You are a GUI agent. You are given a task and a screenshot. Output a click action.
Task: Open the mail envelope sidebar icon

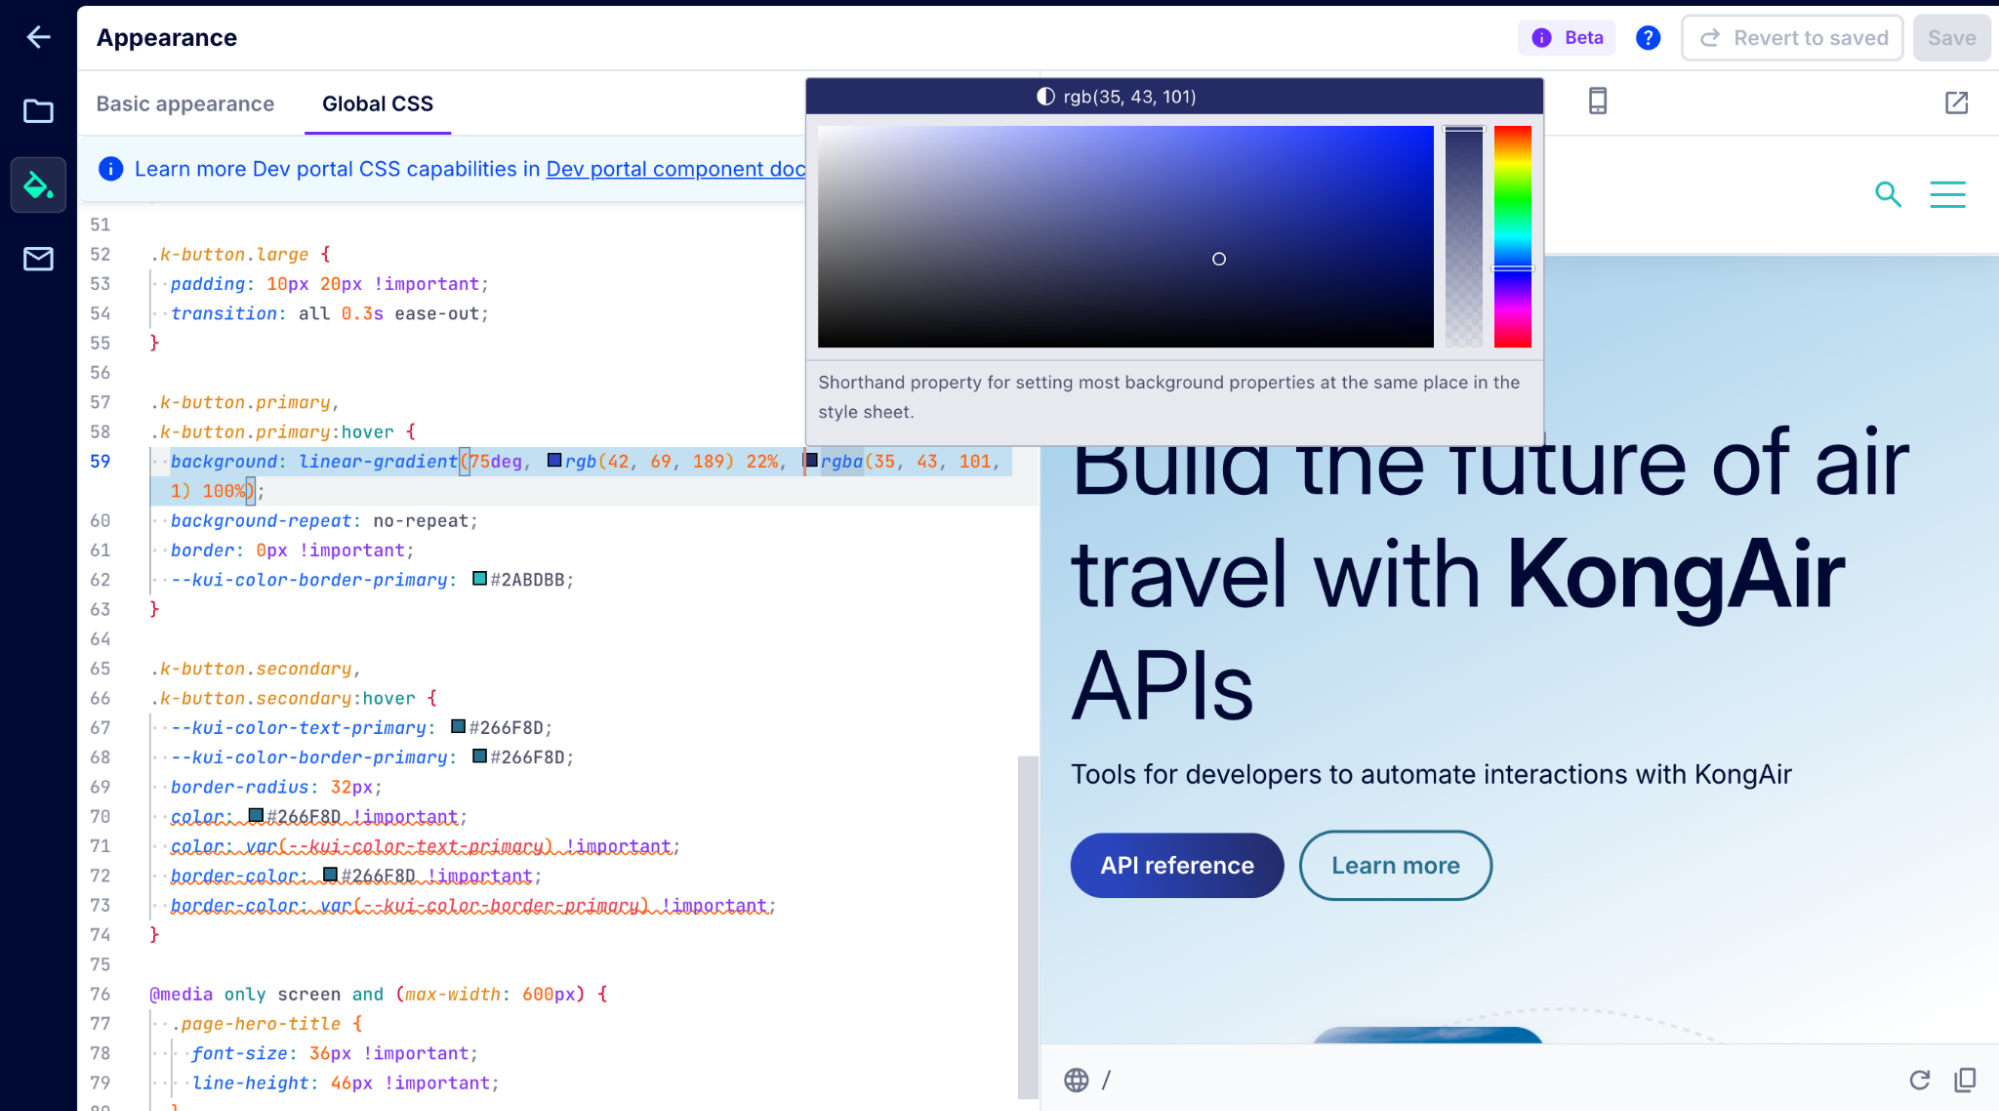coord(38,259)
